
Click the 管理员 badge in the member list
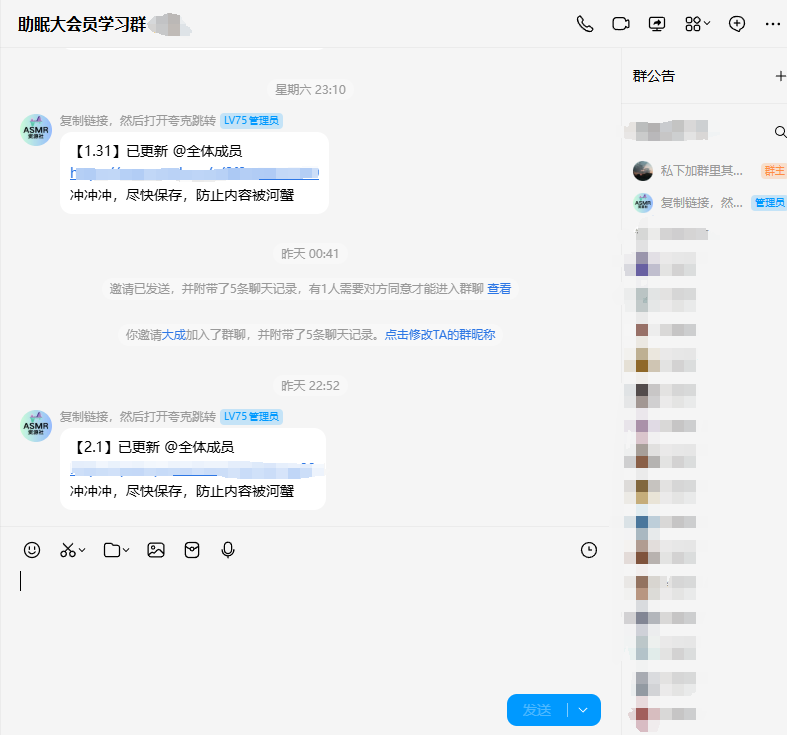click(x=769, y=203)
